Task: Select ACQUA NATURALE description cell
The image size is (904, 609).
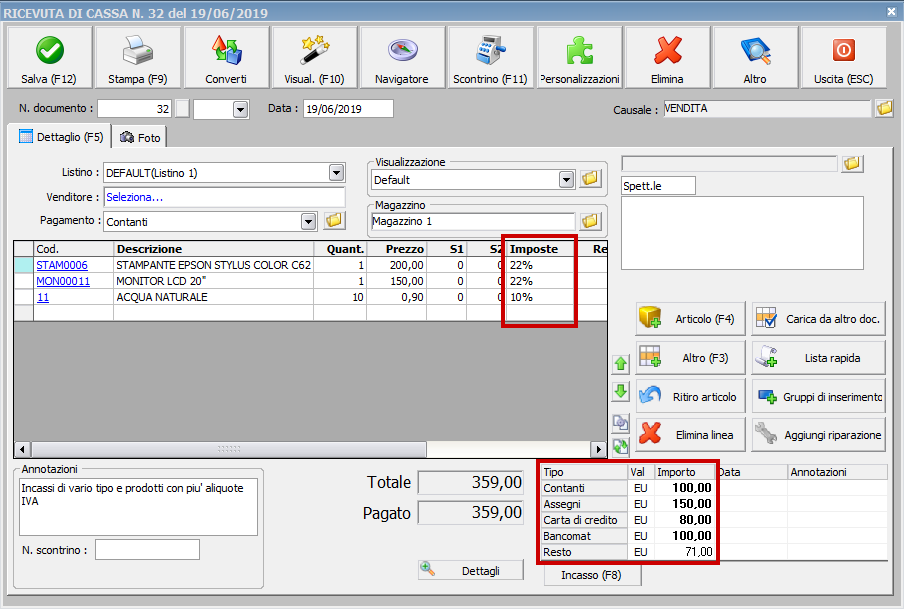Action: tap(213, 298)
